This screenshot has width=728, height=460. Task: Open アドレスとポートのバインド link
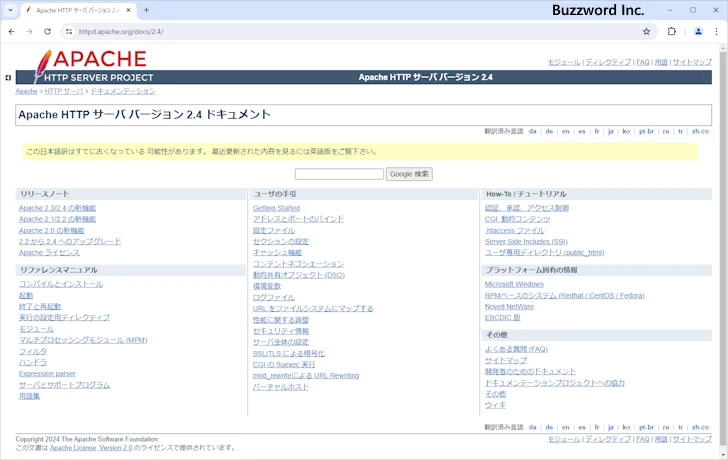(x=298, y=219)
